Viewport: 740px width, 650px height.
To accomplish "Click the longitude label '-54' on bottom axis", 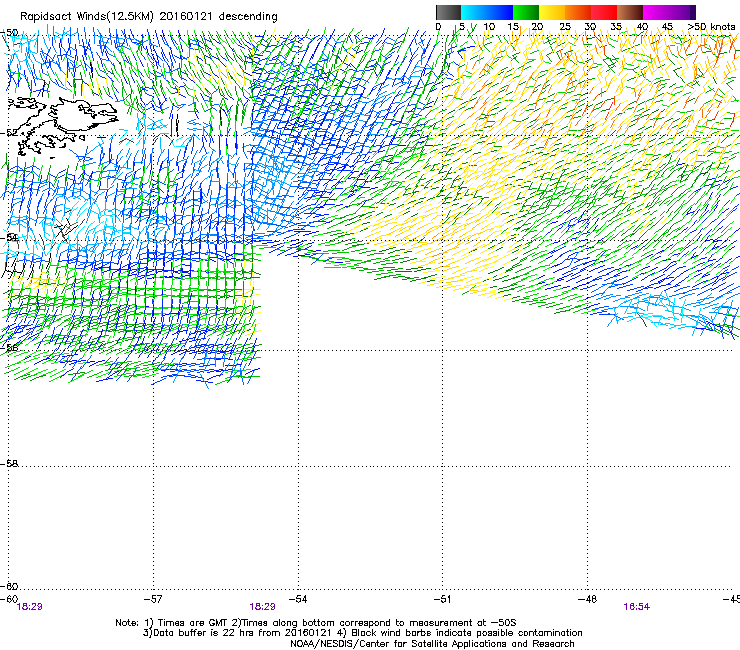I will coord(298,599).
